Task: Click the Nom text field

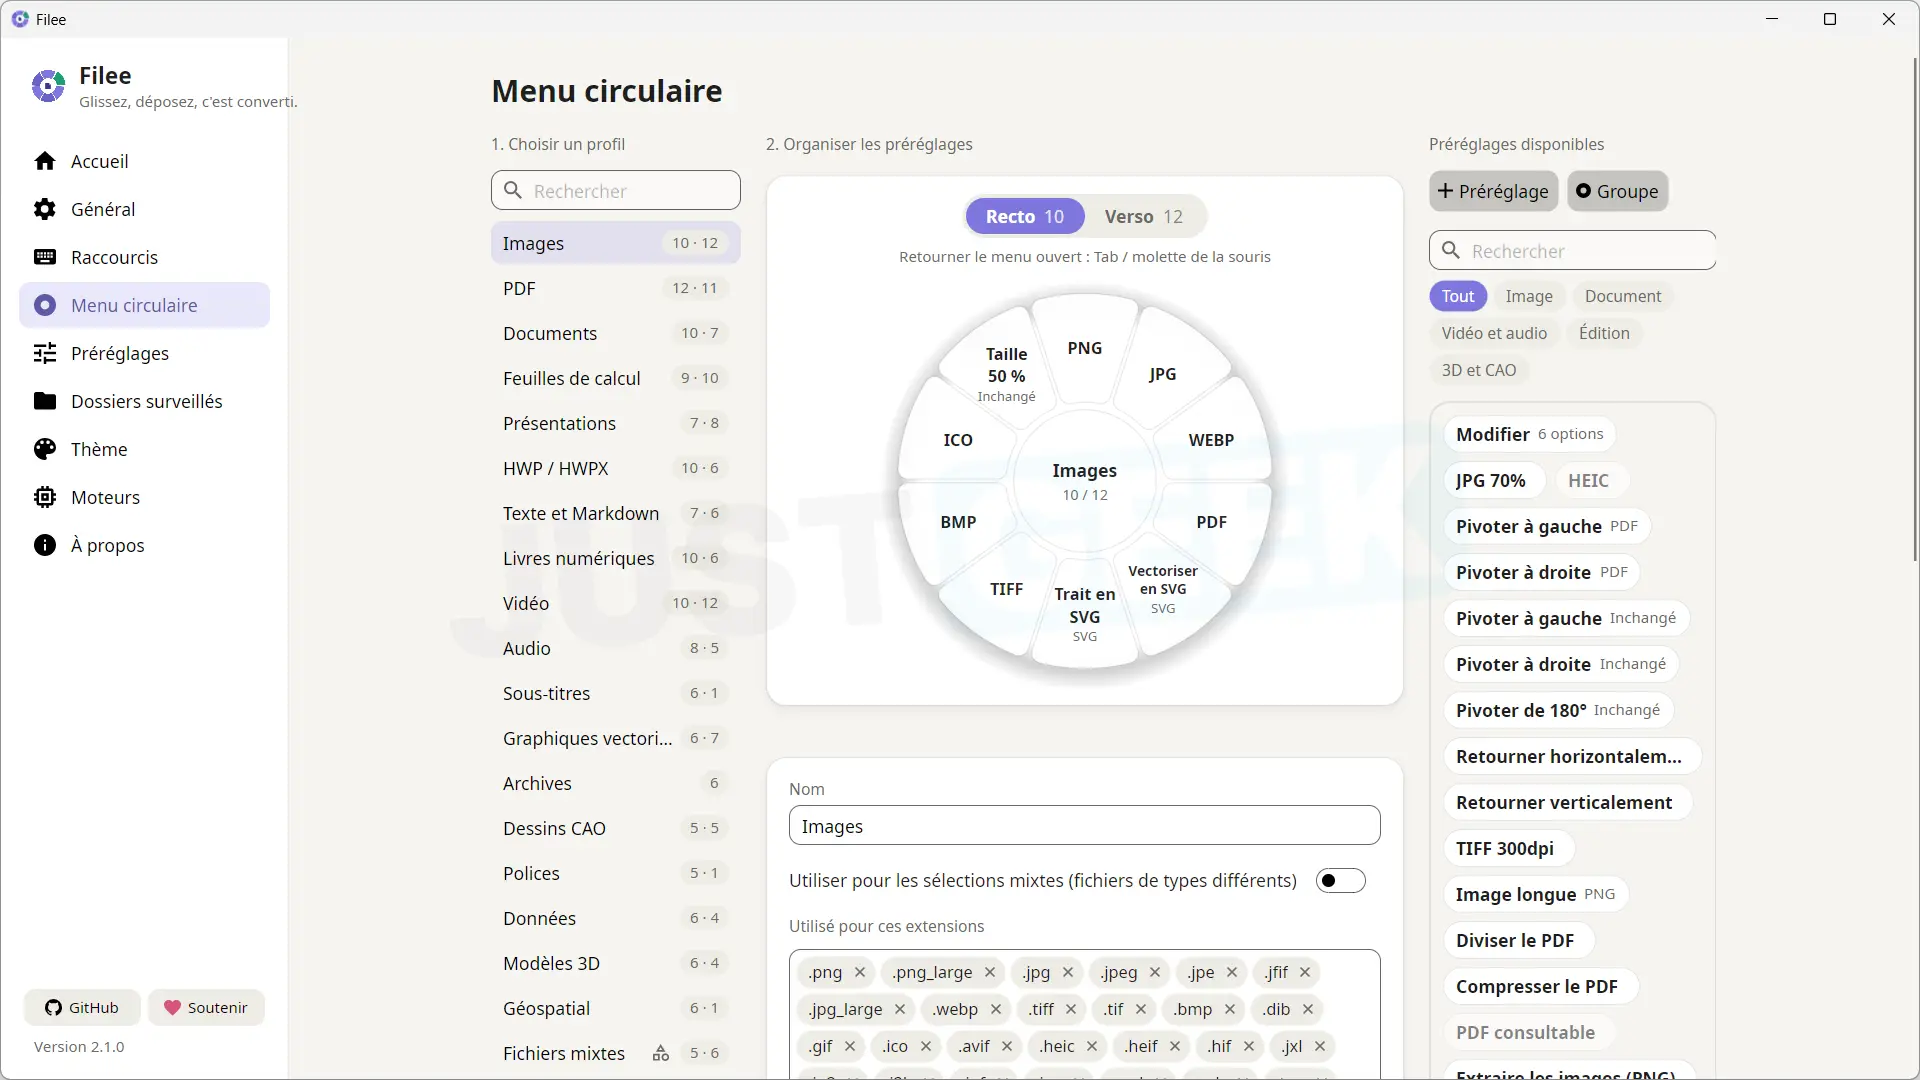Action: (x=1084, y=826)
